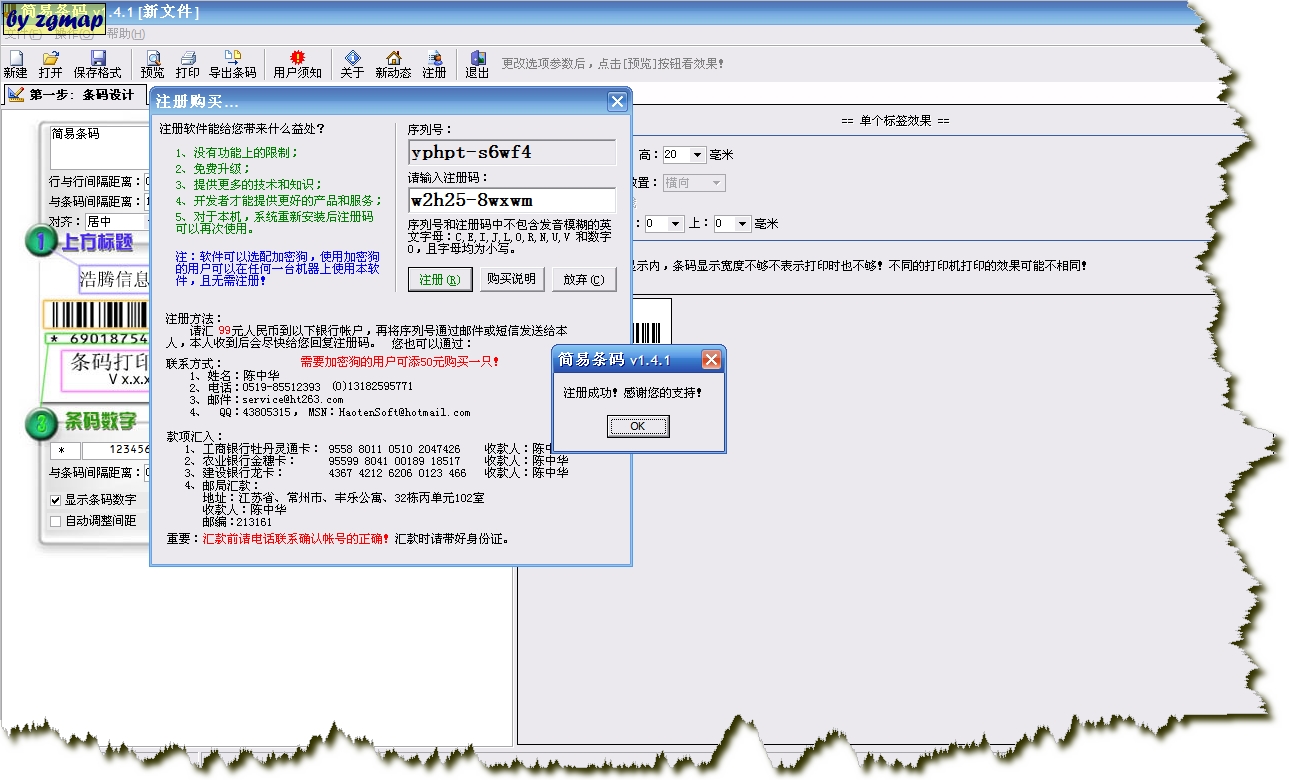
Task: Click the 打印 (Print) printer icon
Action: coord(188,65)
